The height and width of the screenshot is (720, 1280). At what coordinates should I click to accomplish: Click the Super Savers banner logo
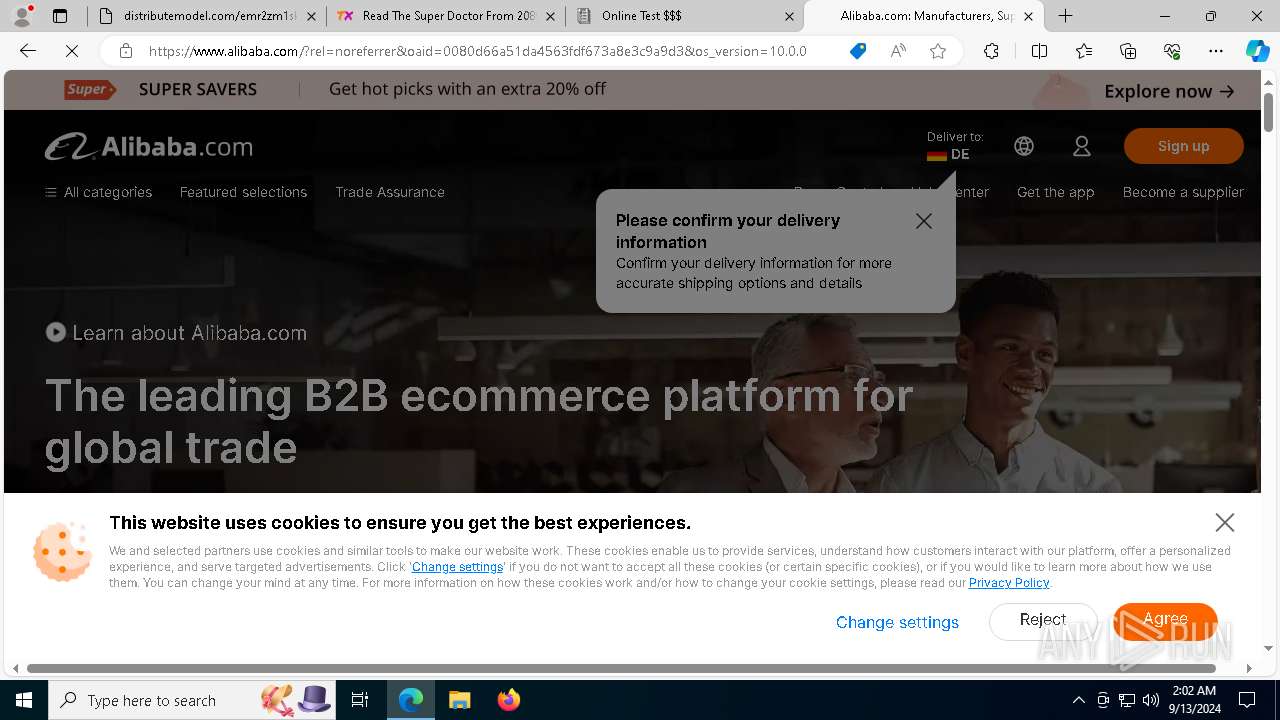click(x=89, y=89)
